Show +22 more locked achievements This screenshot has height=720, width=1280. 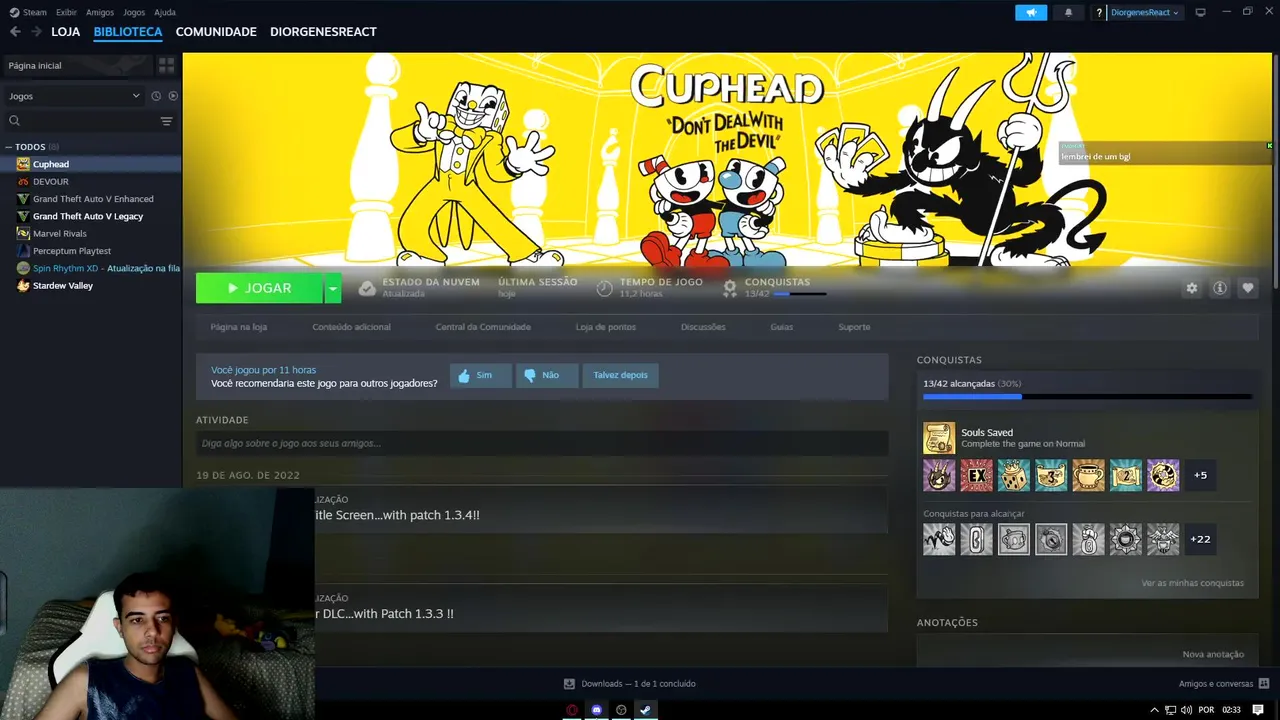tap(1200, 539)
